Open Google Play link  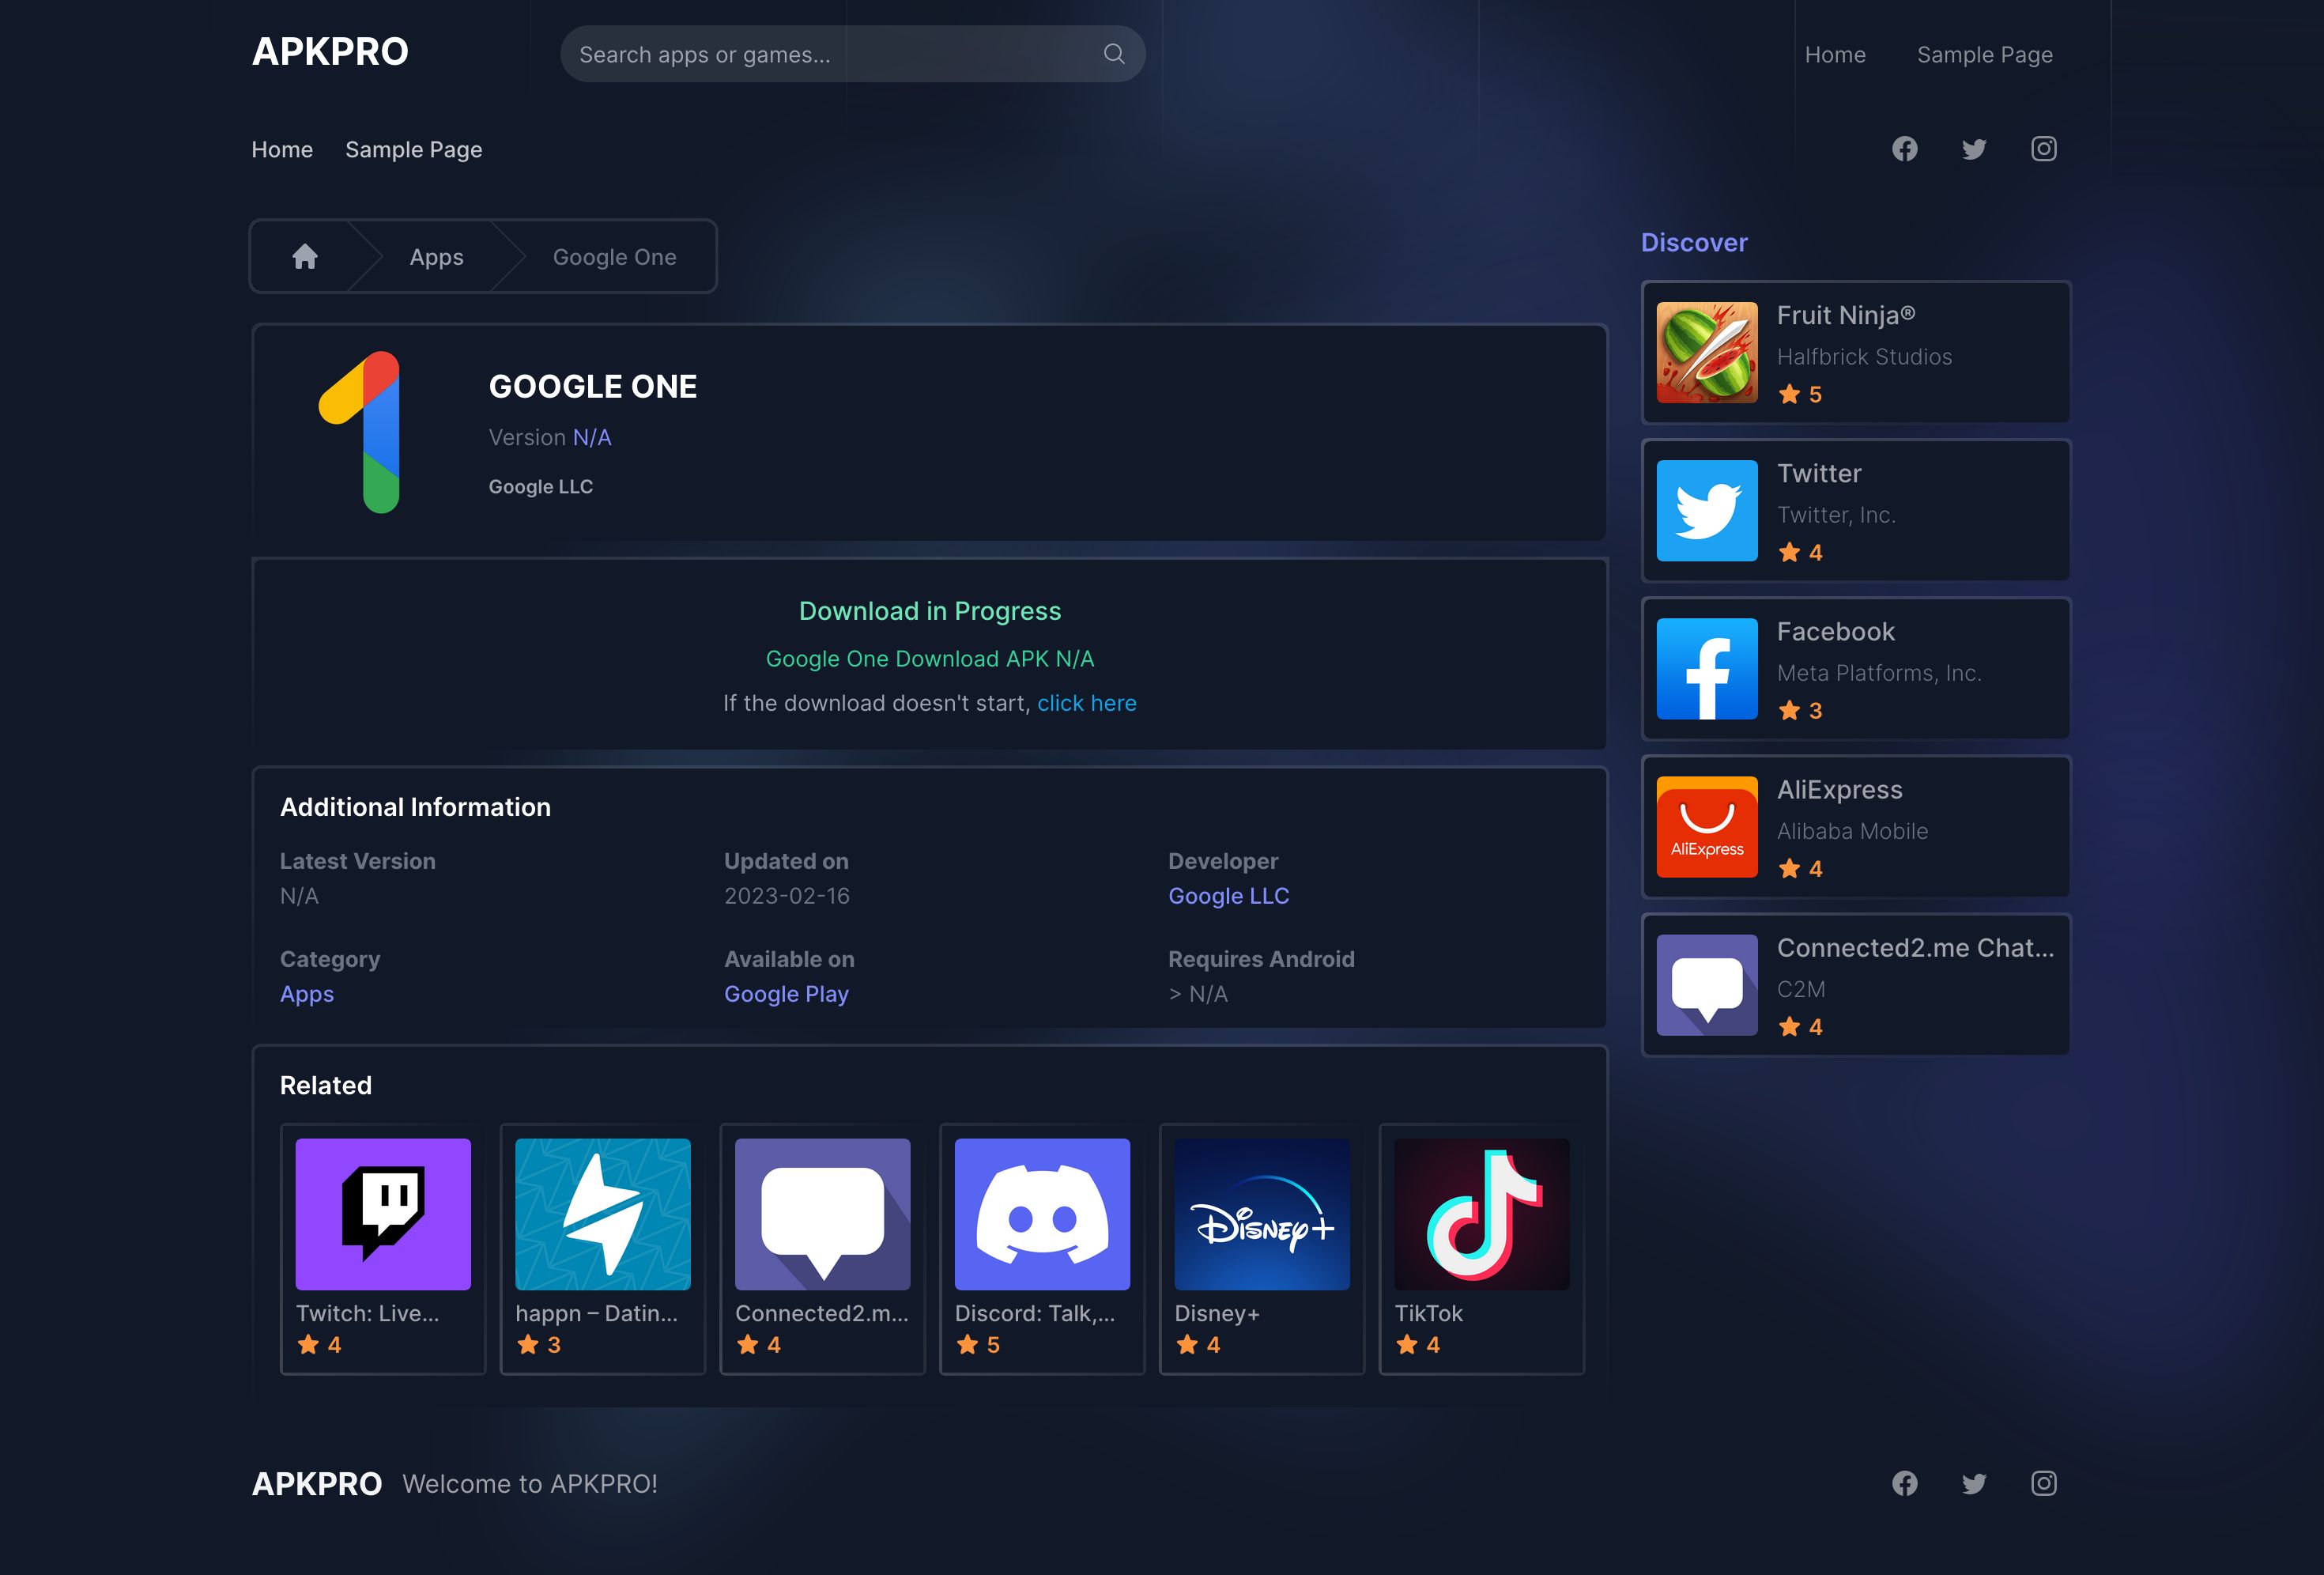tap(786, 994)
